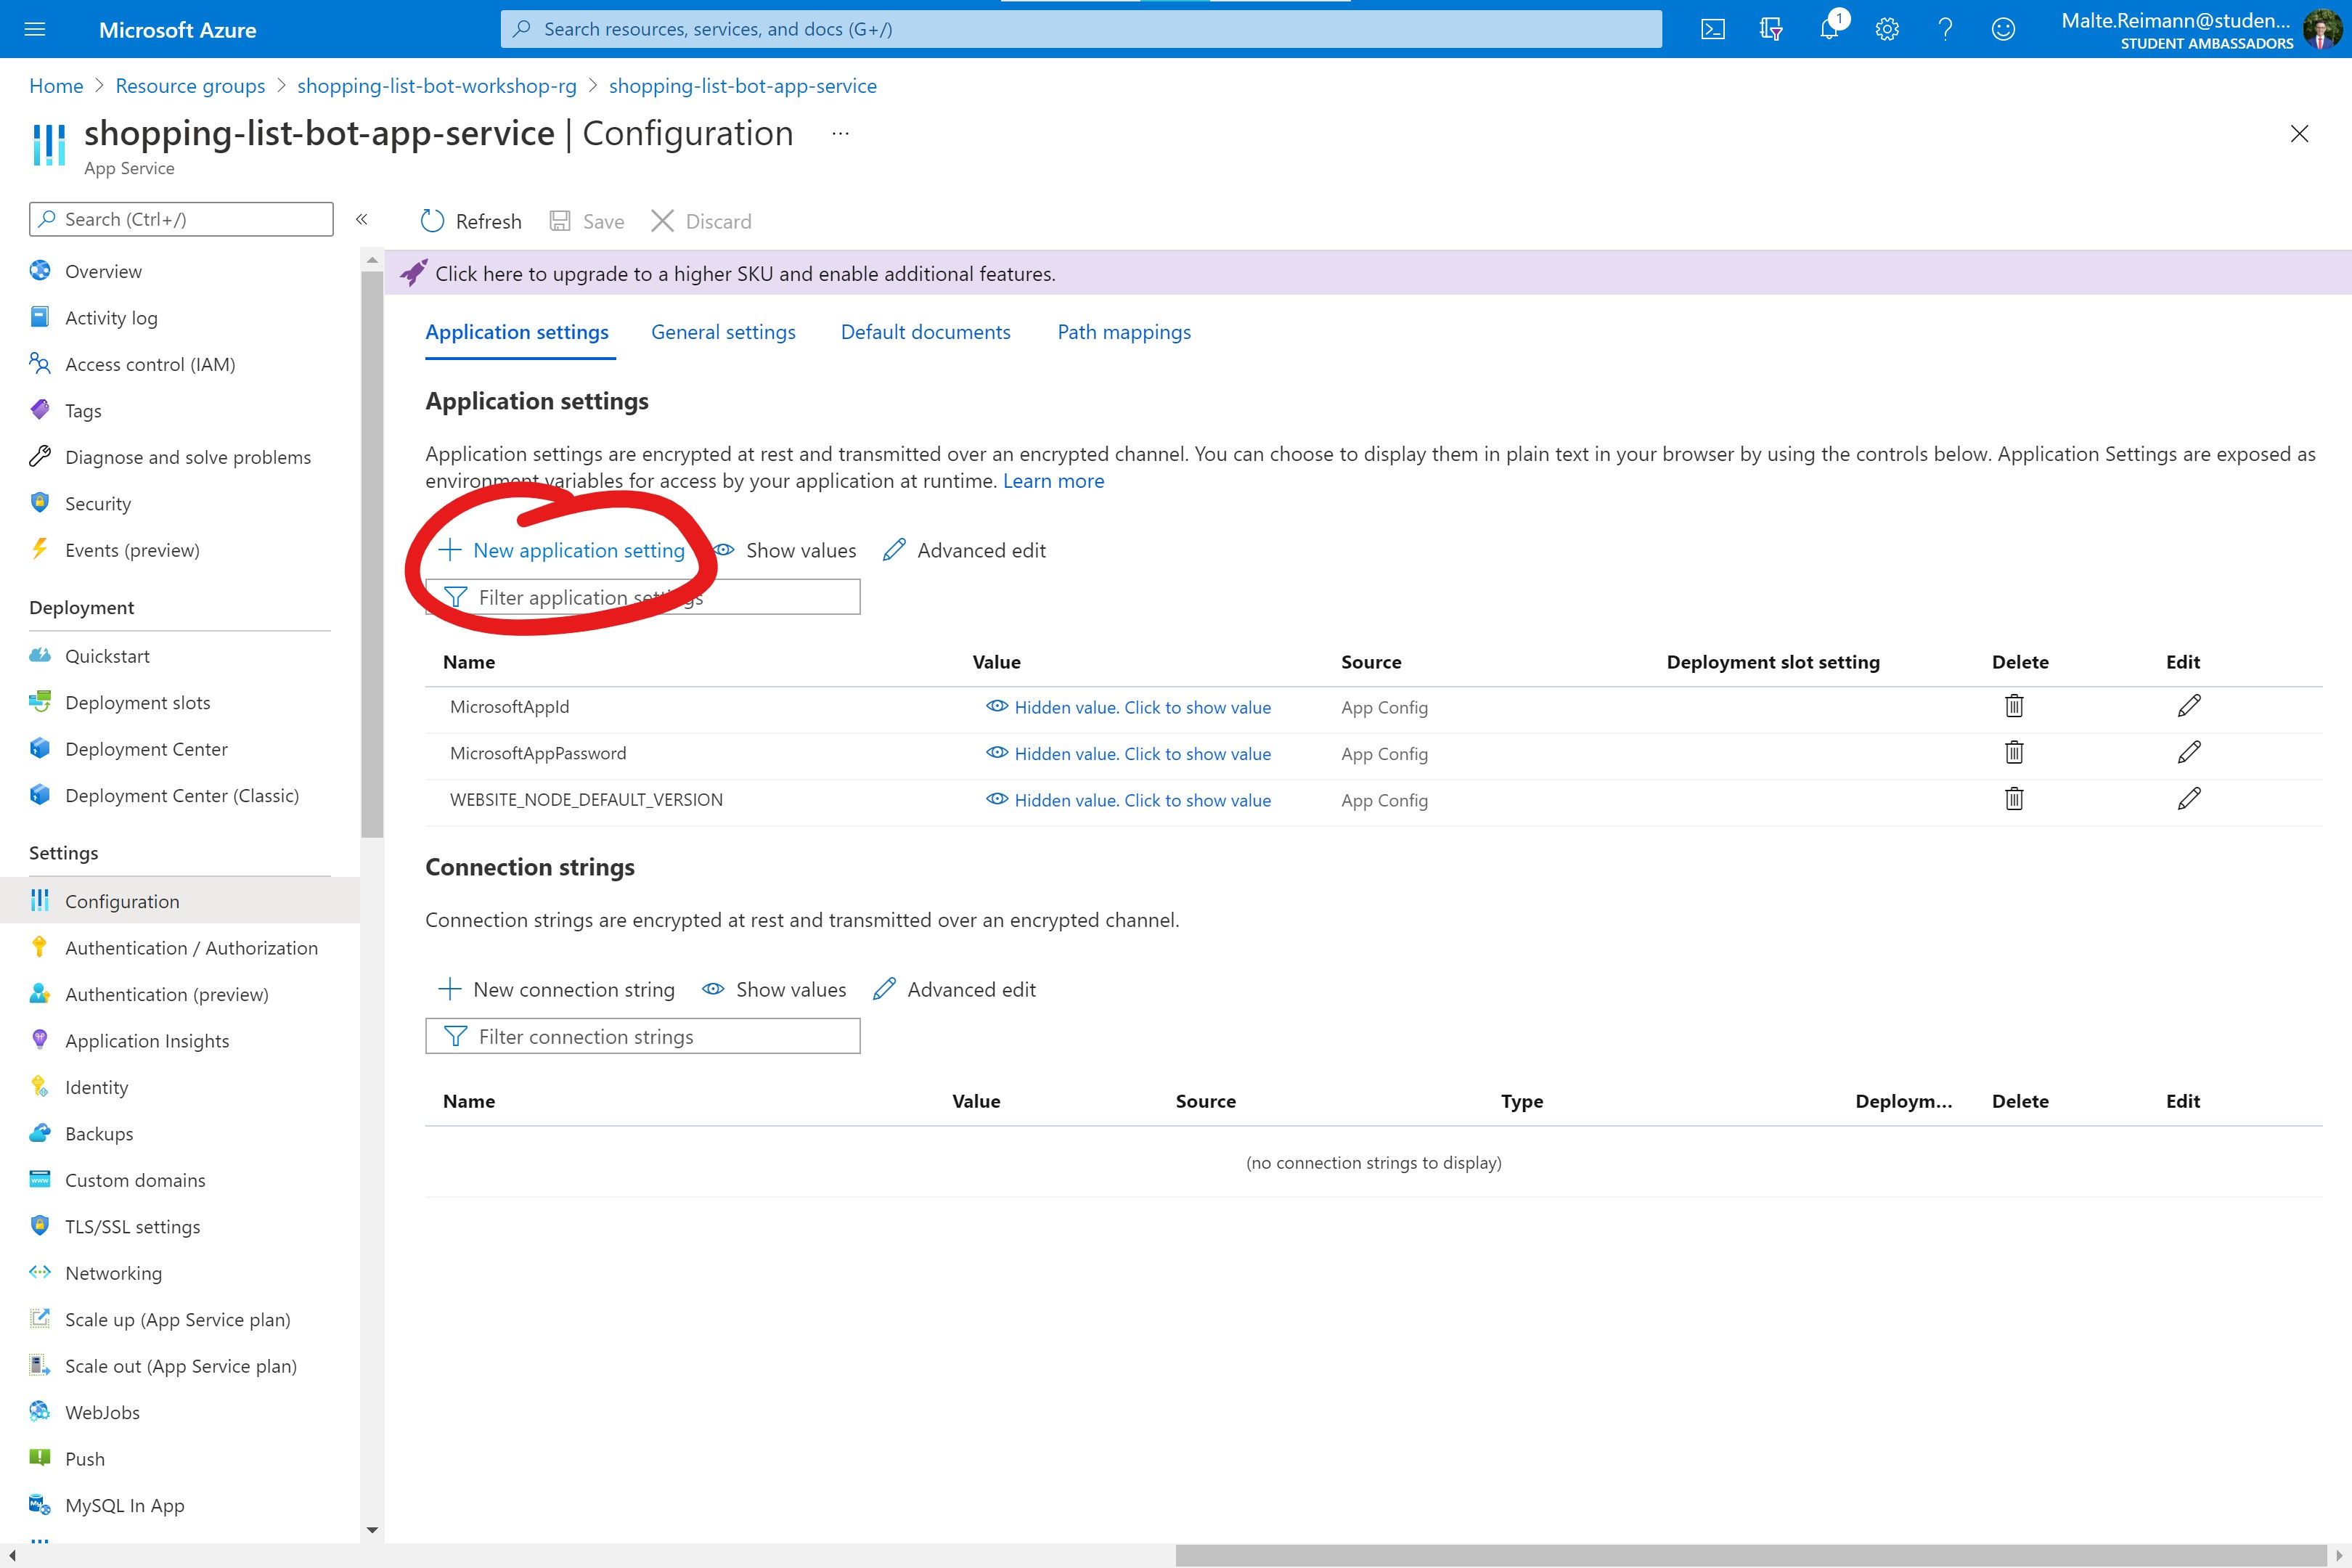Delete the MicrosoftAppId setting
The height and width of the screenshot is (1568, 2352).
coord(2014,706)
